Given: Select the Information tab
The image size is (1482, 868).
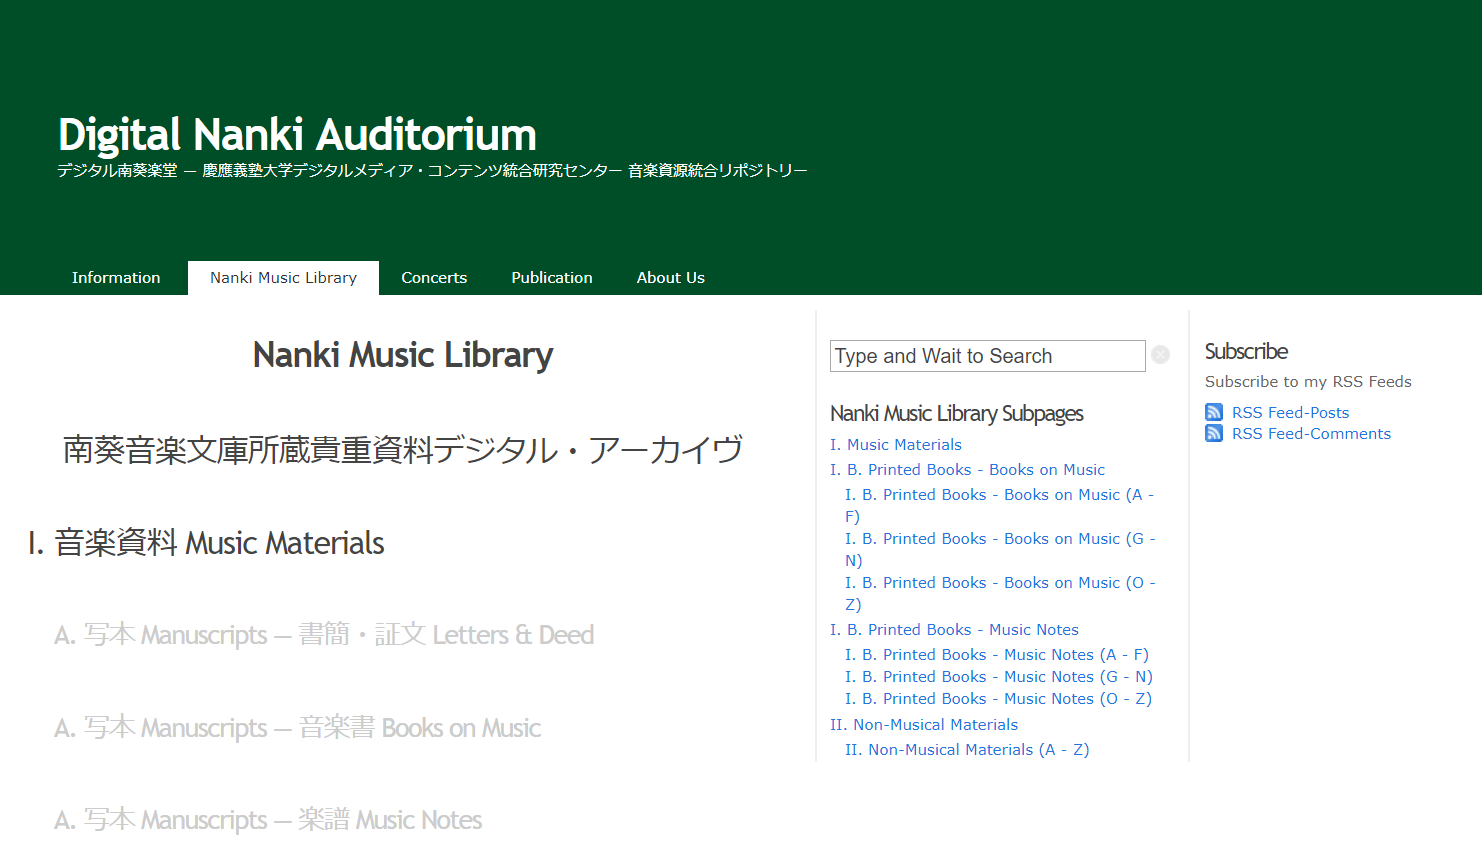Looking at the screenshot, I should click(116, 277).
